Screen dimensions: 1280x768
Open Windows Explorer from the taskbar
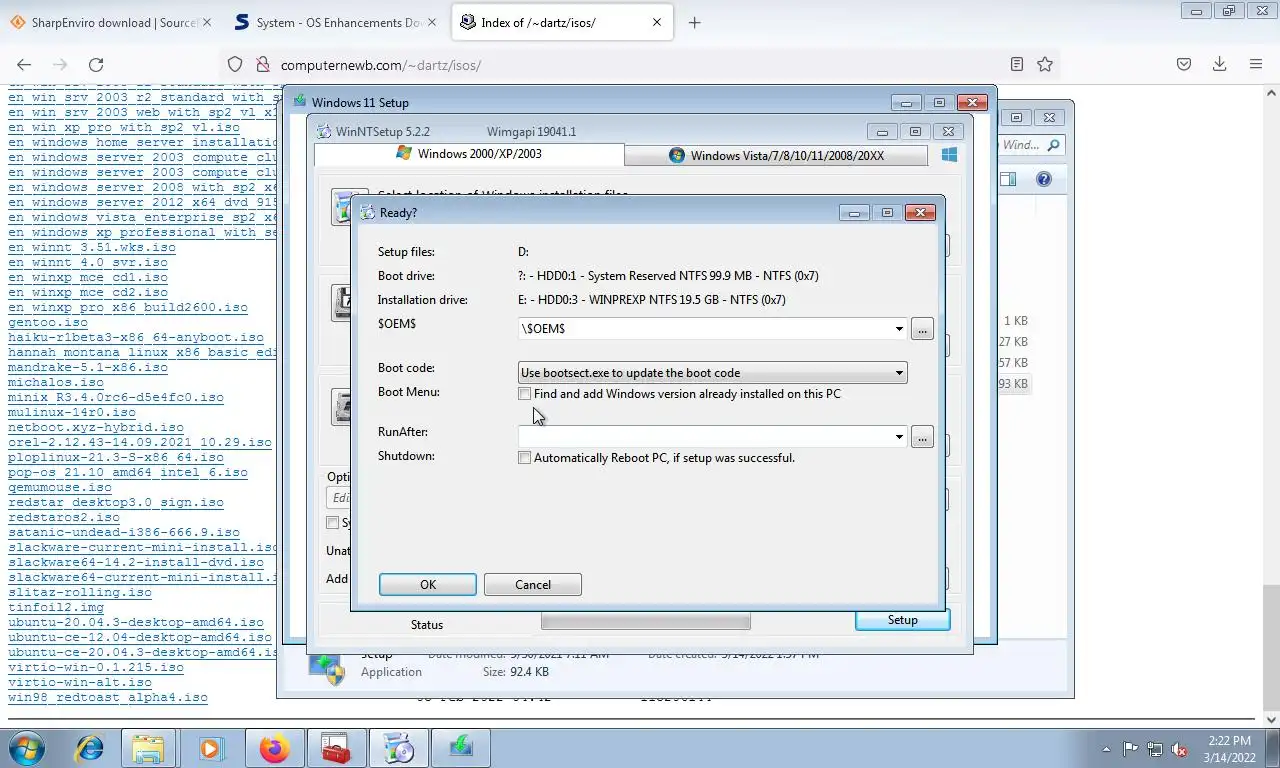pyautogui.click(x=149, y=748)
